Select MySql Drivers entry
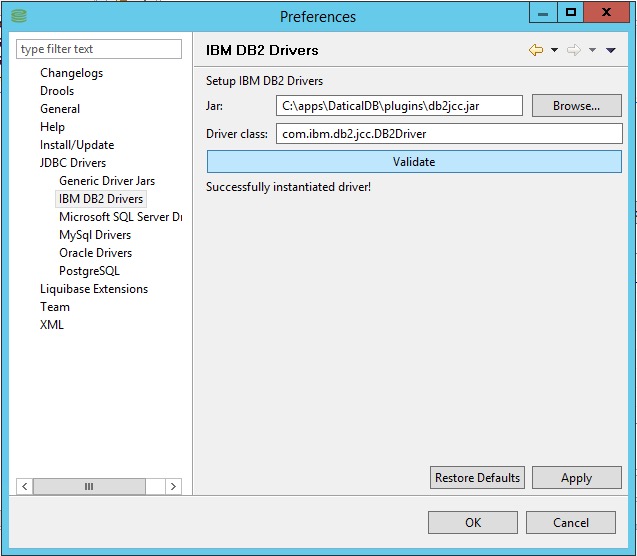The width and height of the screenshot is (637, 556). coord(95,235)
